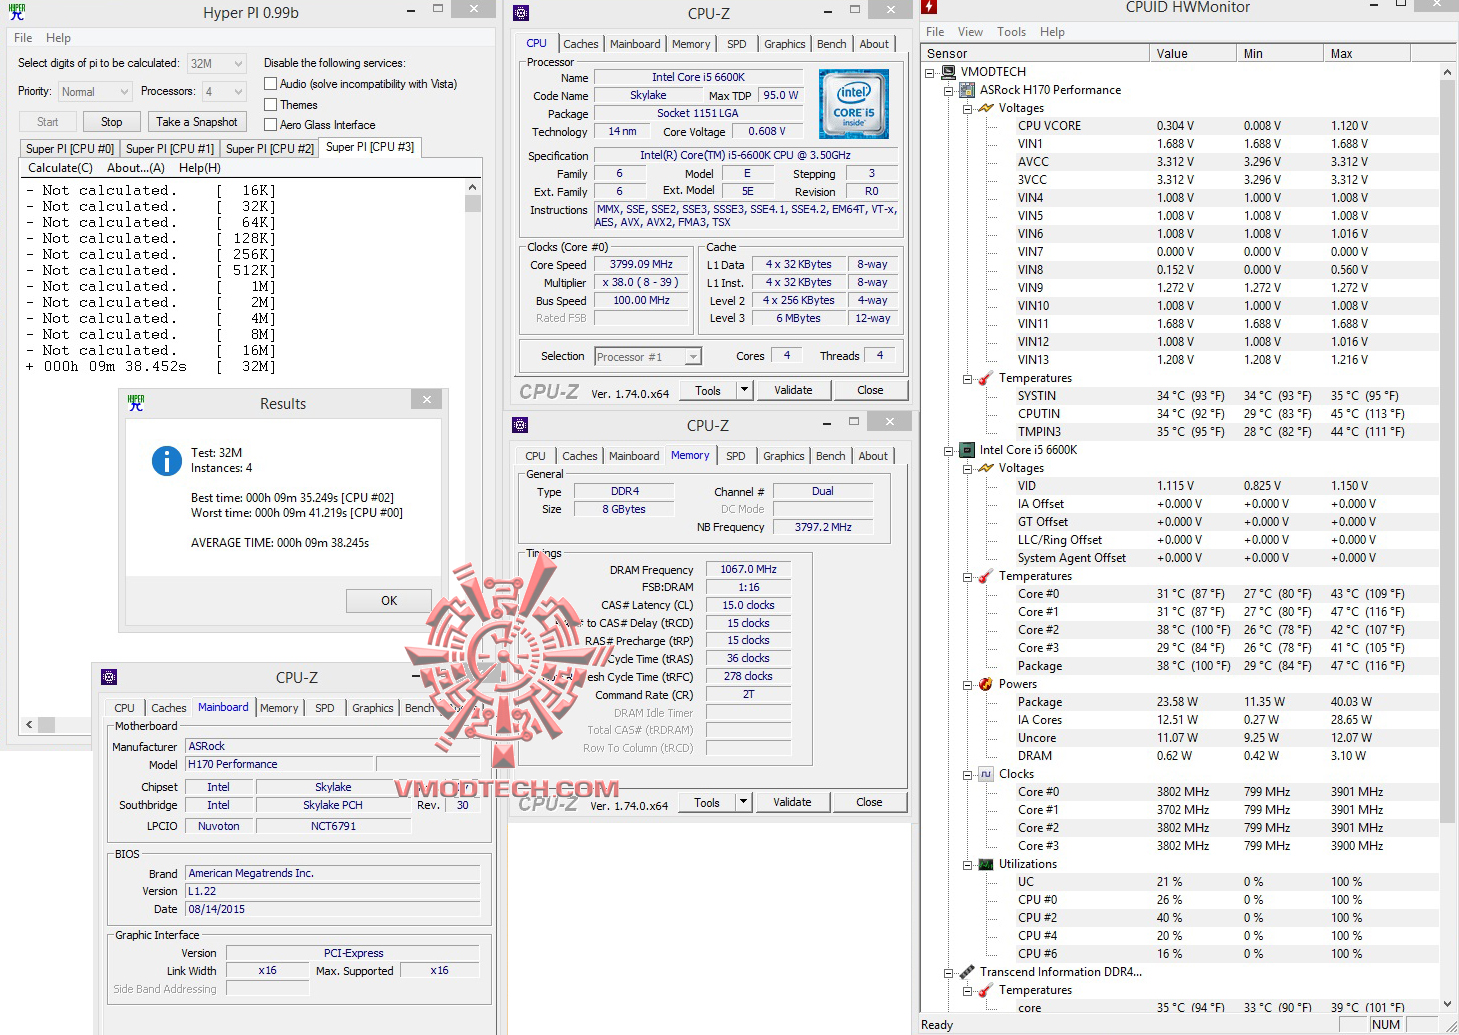Click the Hyper PI horizontal scrollbar left arrow

[x=29, y=724]
